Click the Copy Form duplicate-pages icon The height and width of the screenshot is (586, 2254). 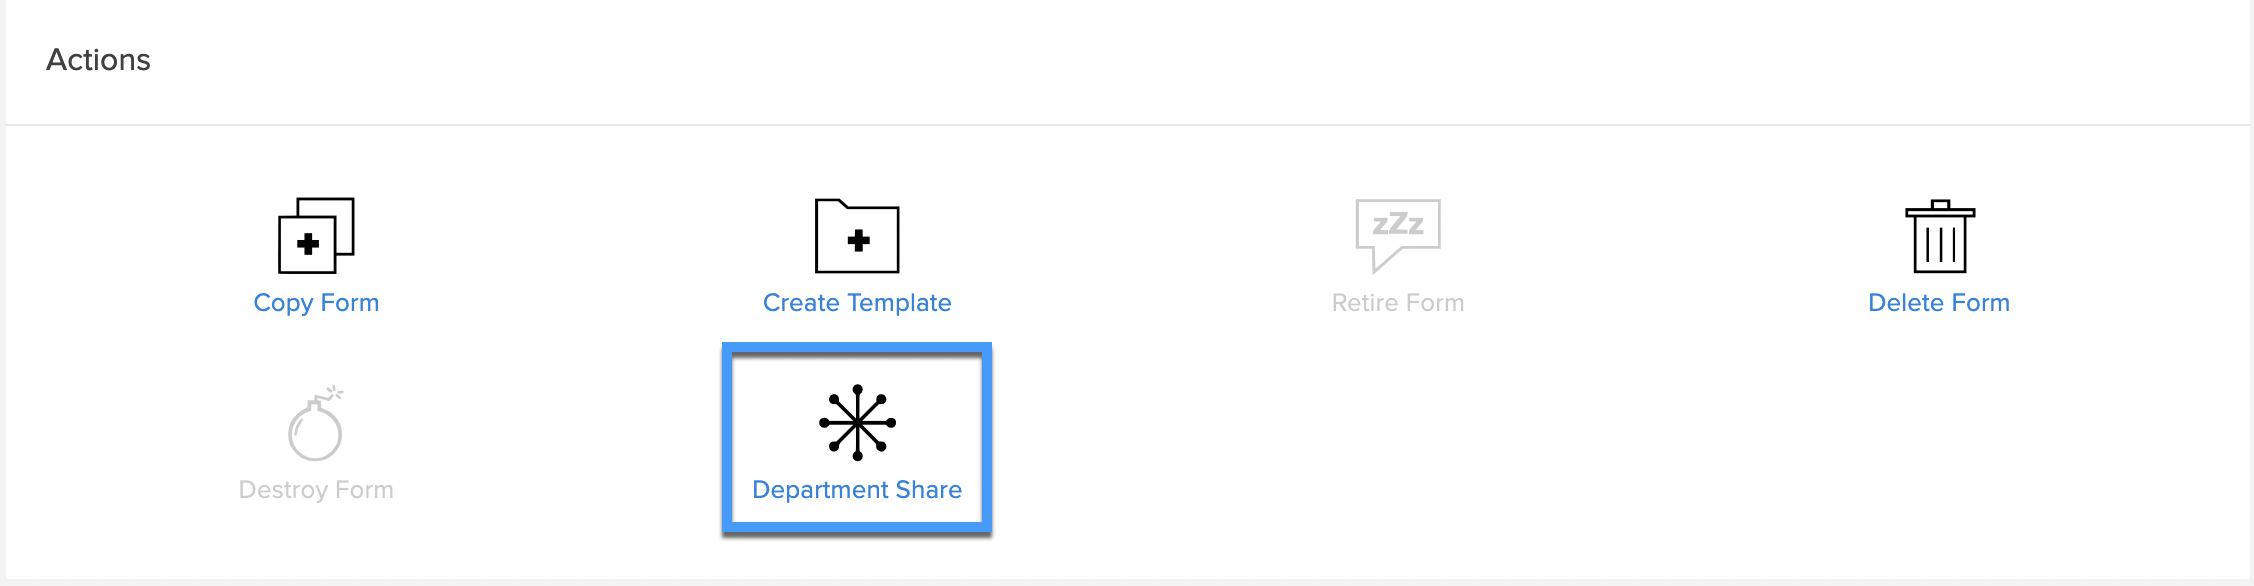coord(316,235)
